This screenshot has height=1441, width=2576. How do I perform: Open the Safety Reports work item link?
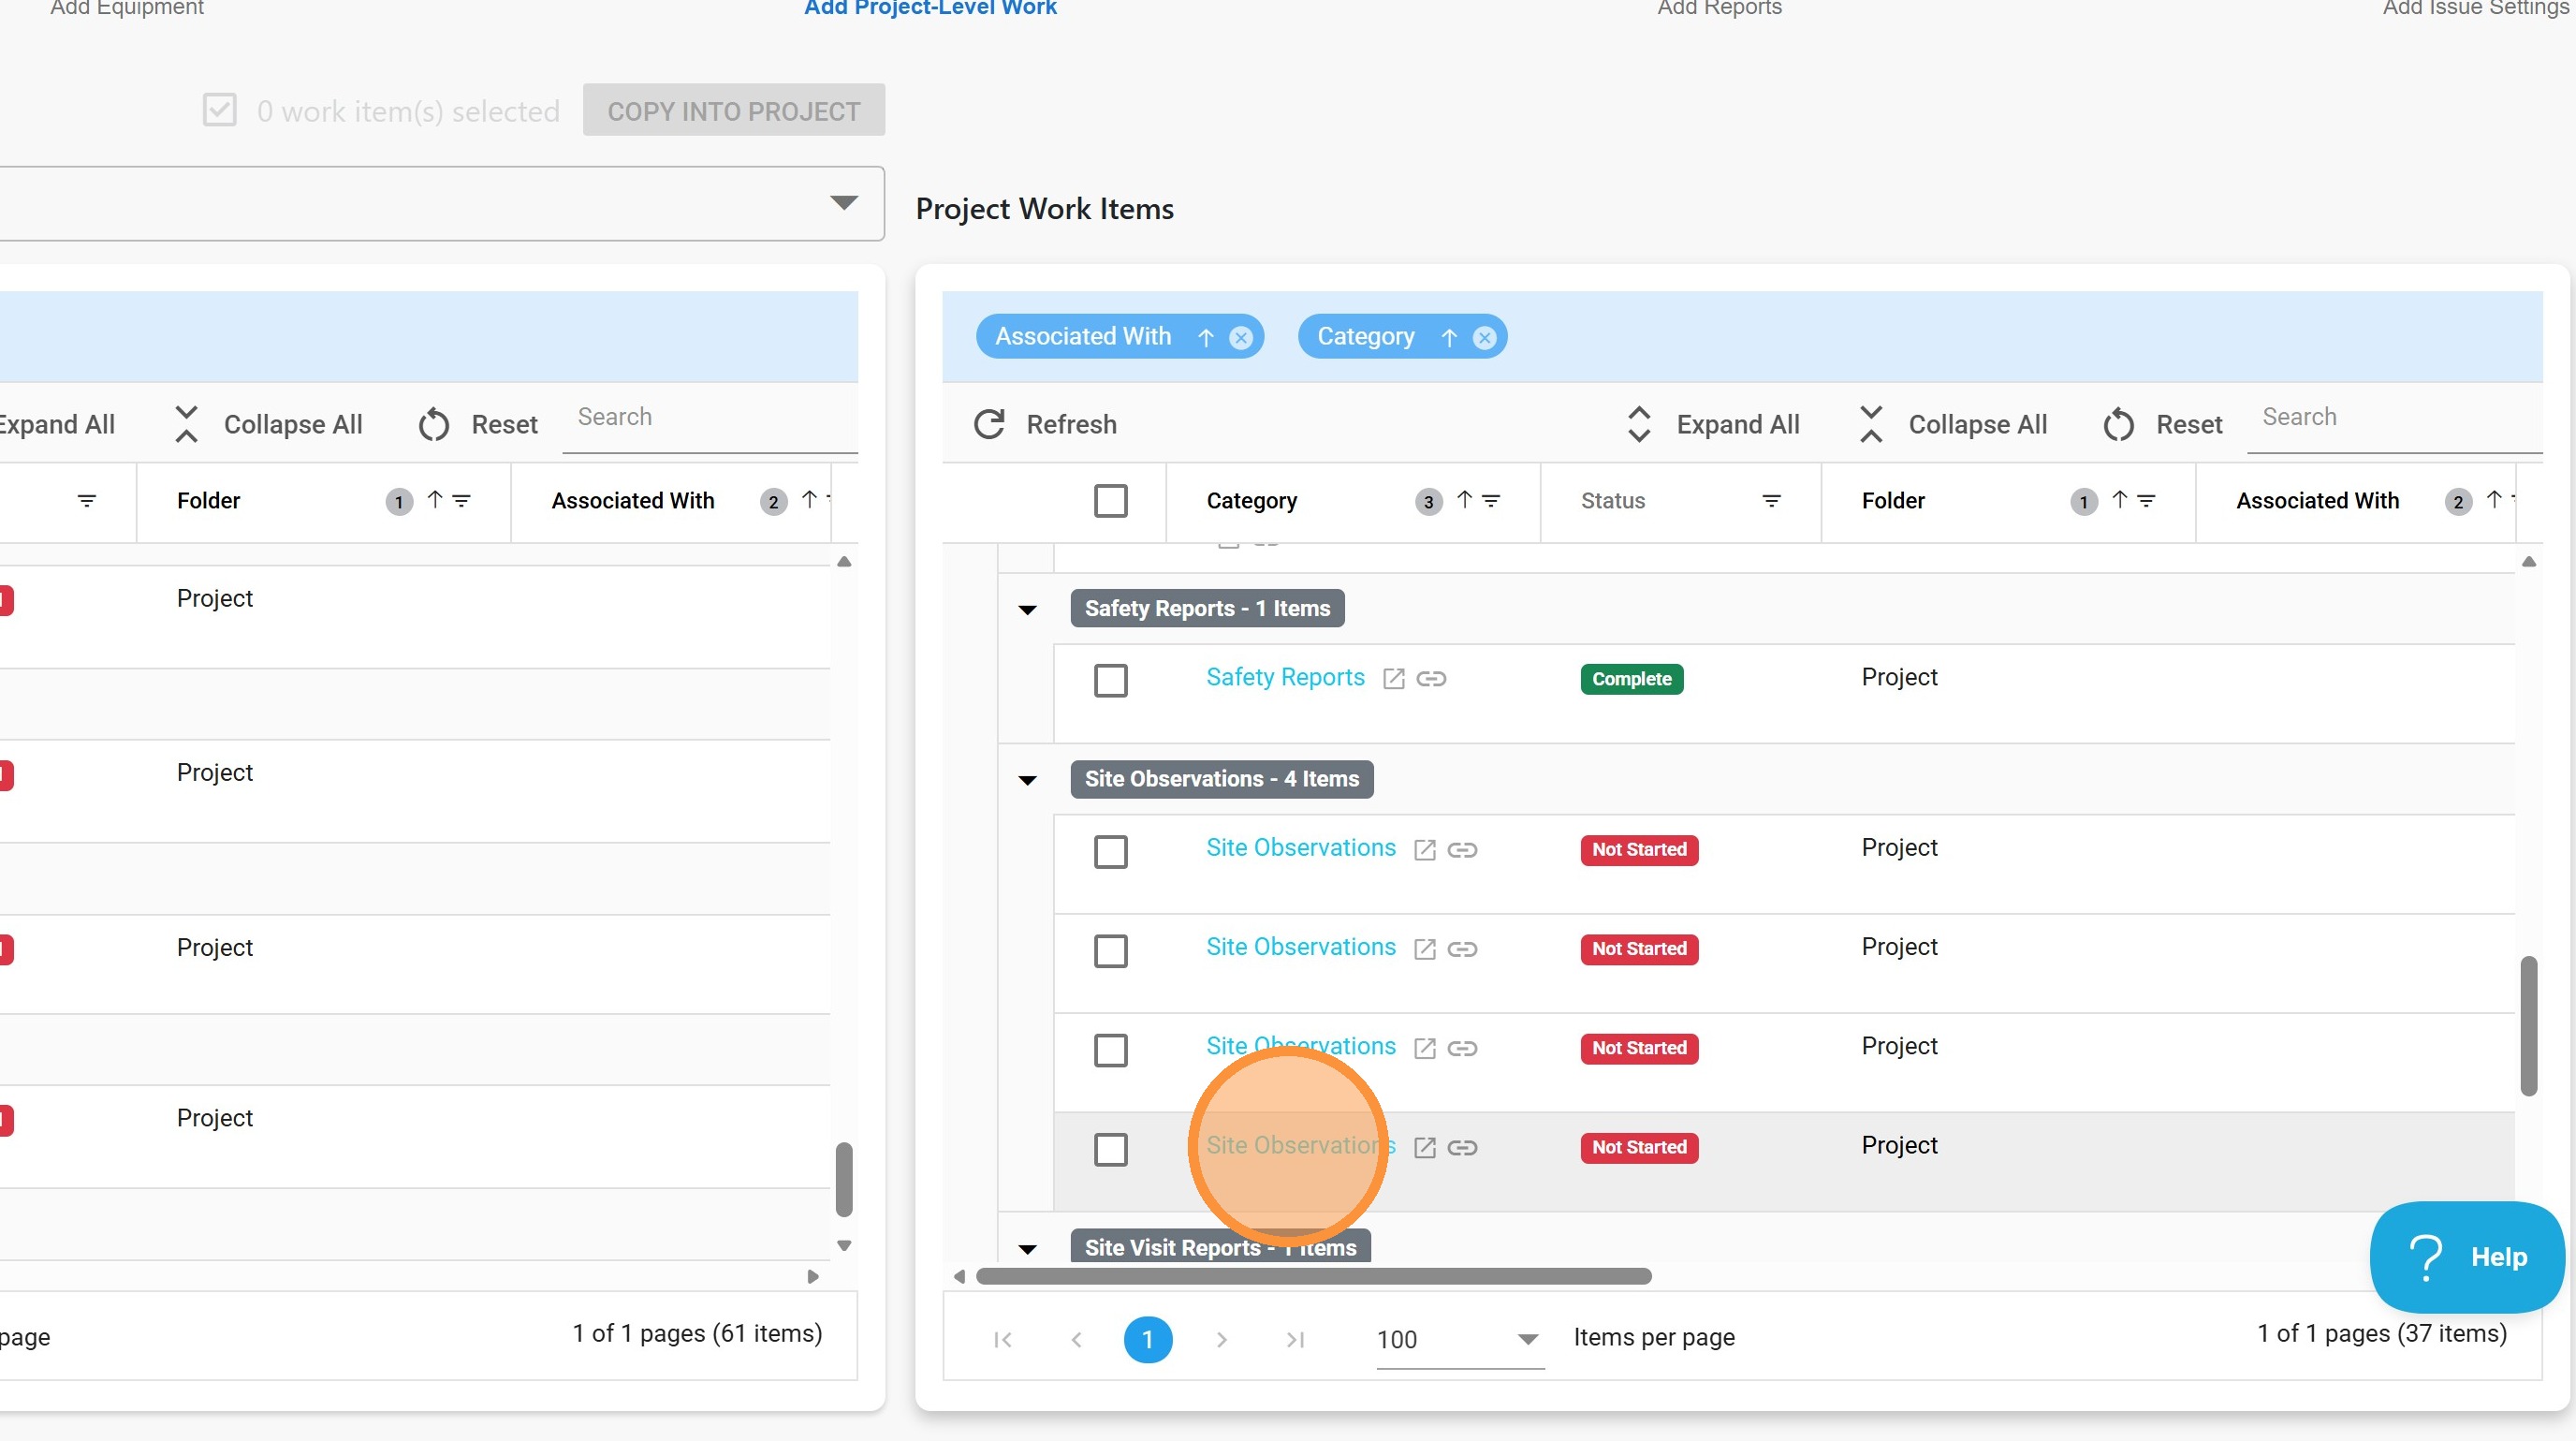click(x=1285, y=677)
